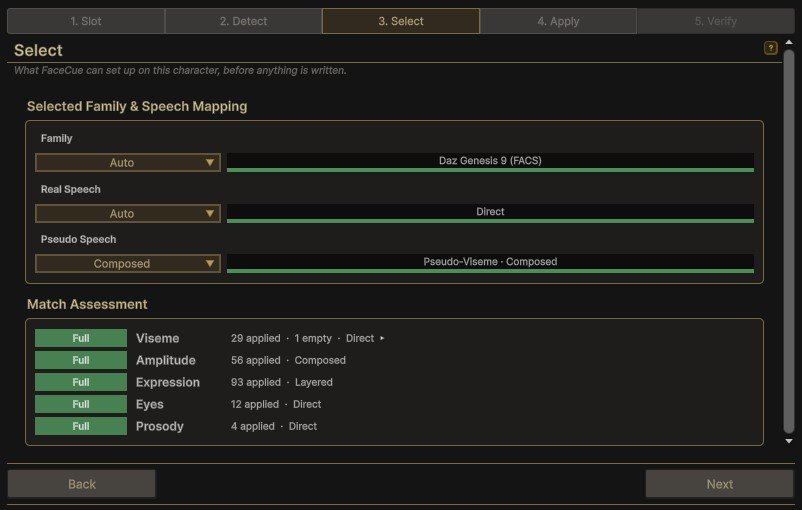Click the Full badge for Expression
The width and height of the screenshot is (802, 510).
pyautogui.click(x=81, y=382)
